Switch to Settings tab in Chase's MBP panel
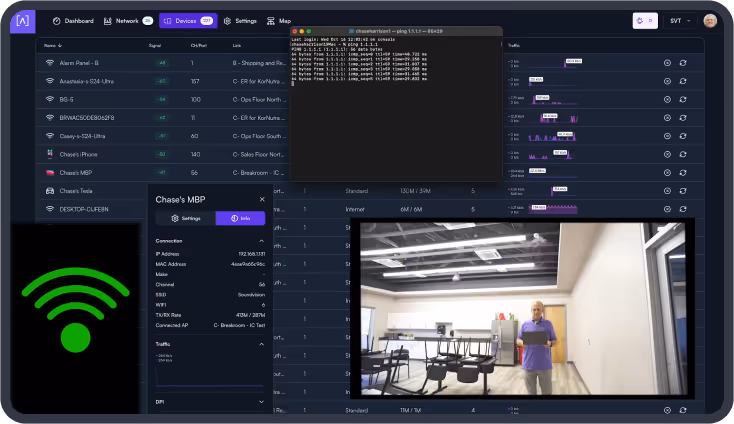This screenshot has height=424, width=734. tap(186, 218)
